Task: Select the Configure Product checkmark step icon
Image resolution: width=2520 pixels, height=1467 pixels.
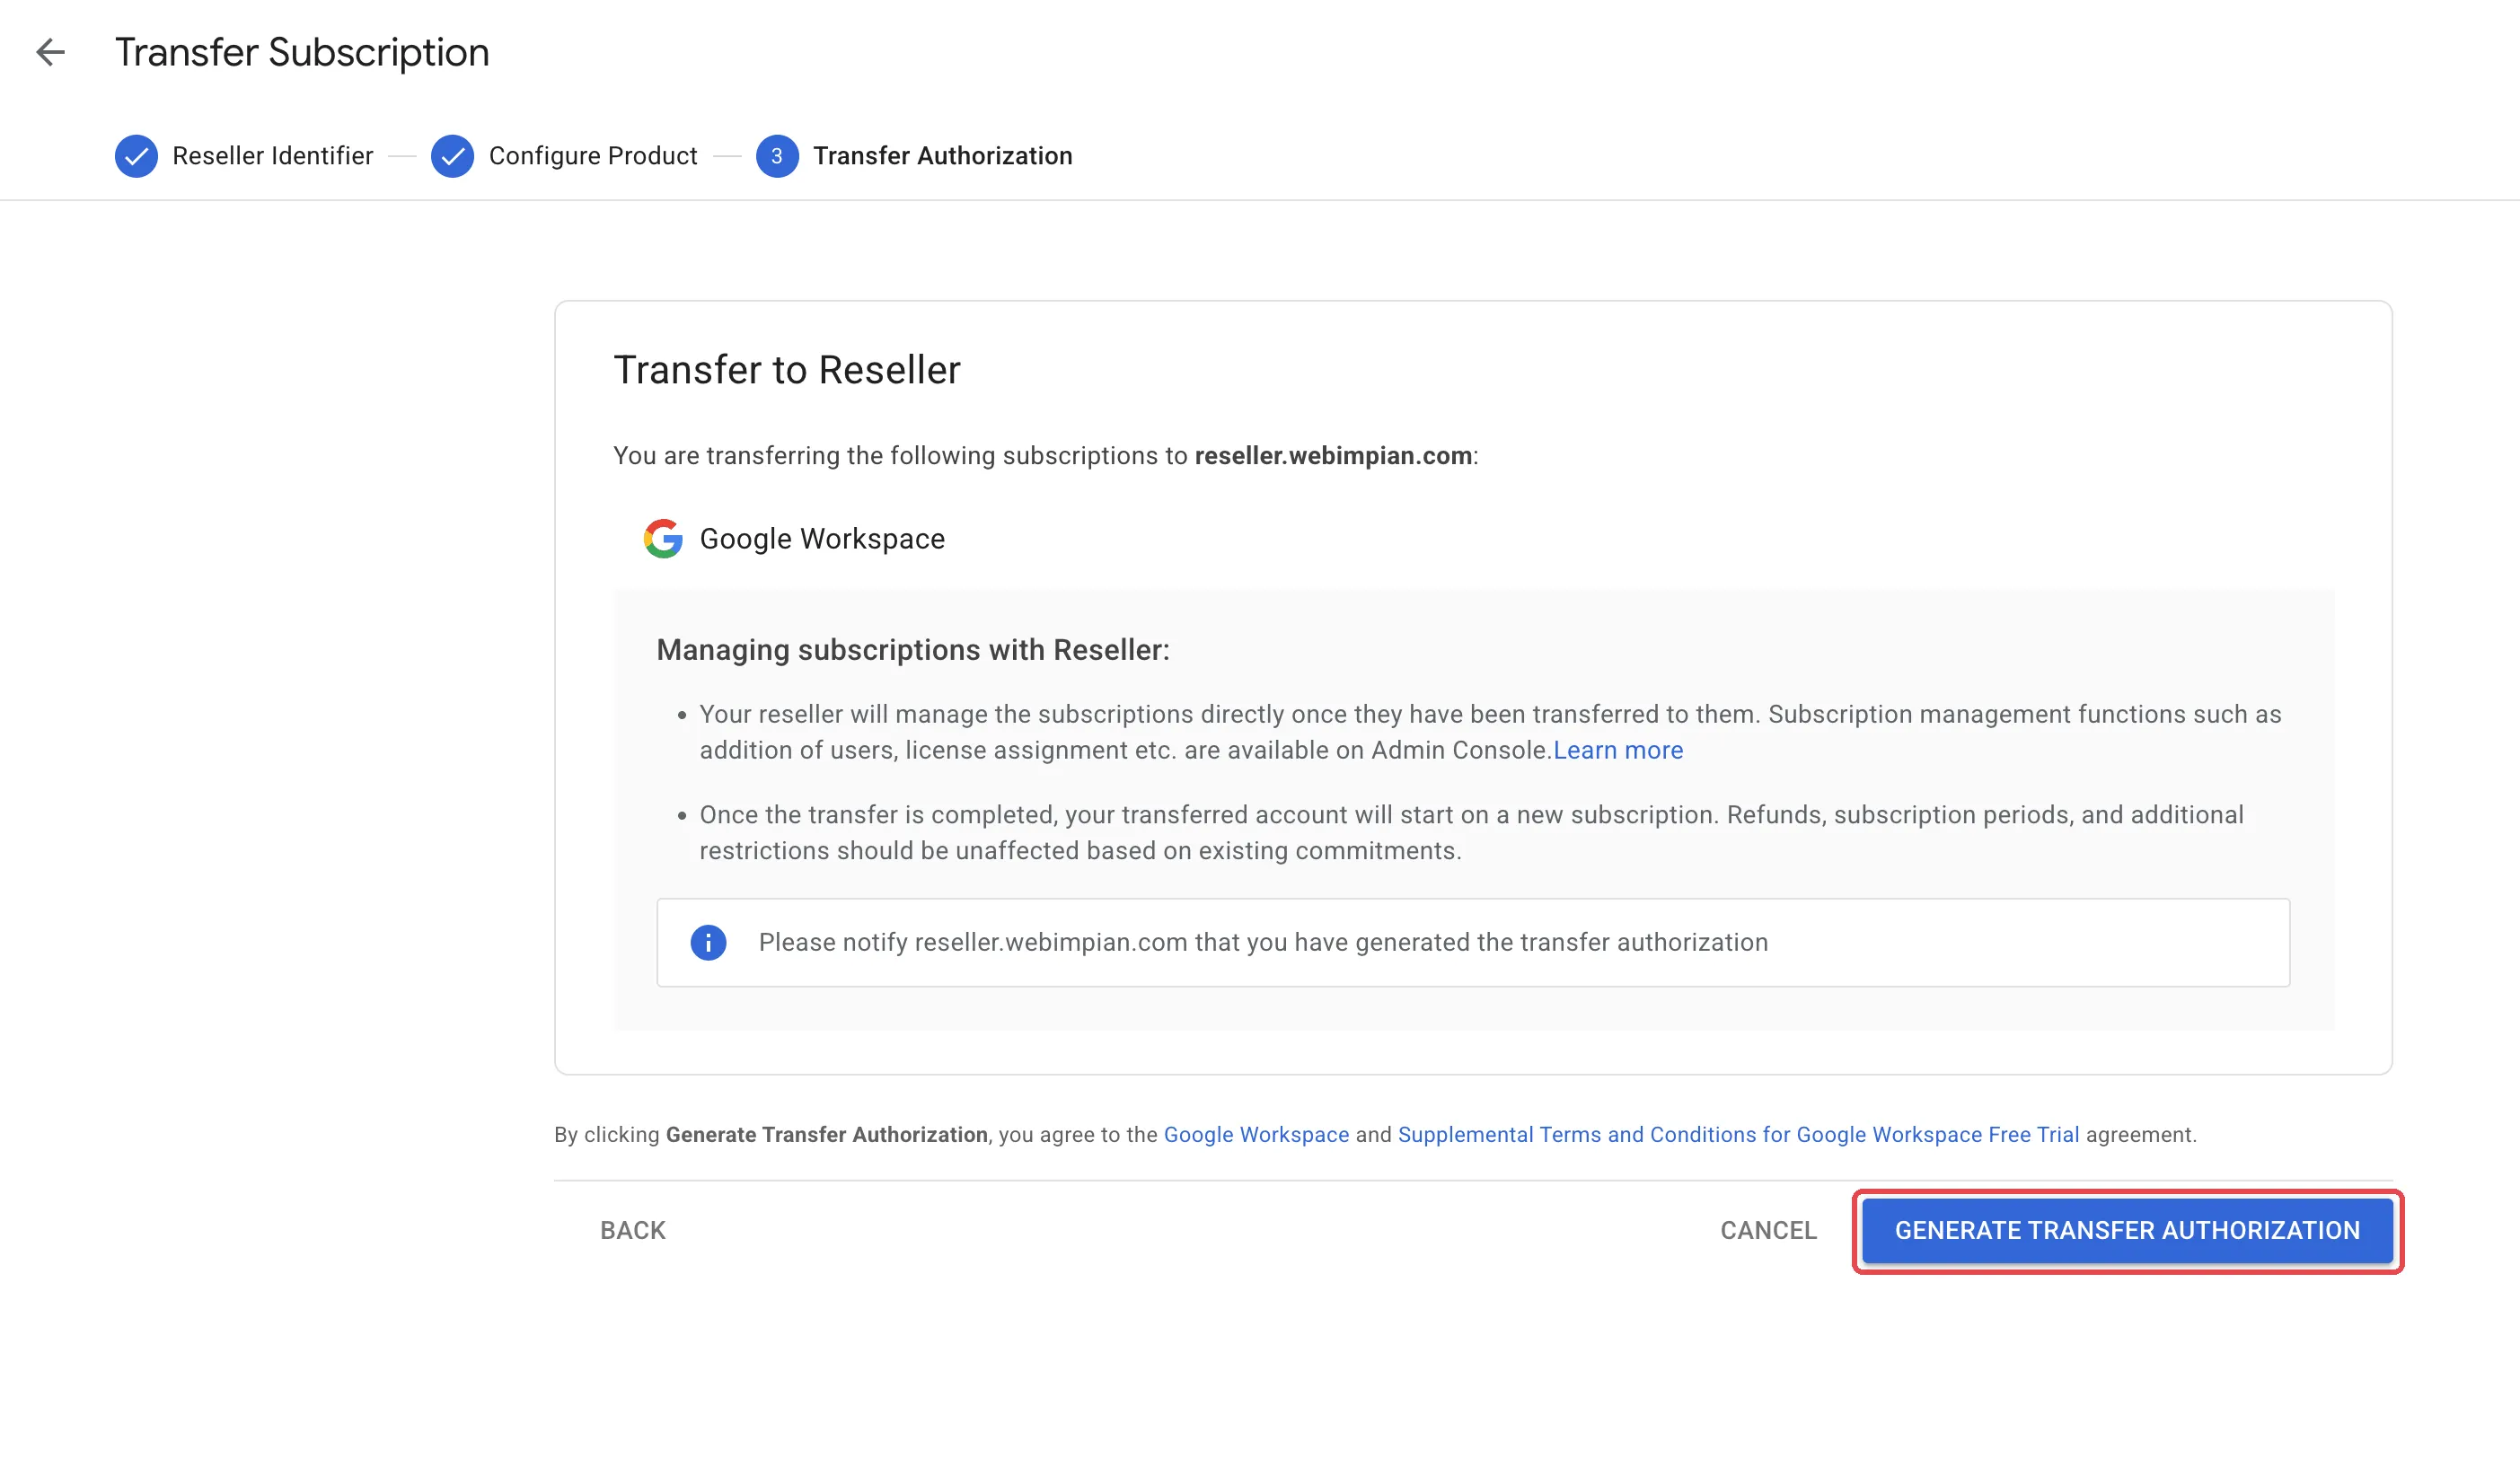Action: pos(452,156)
